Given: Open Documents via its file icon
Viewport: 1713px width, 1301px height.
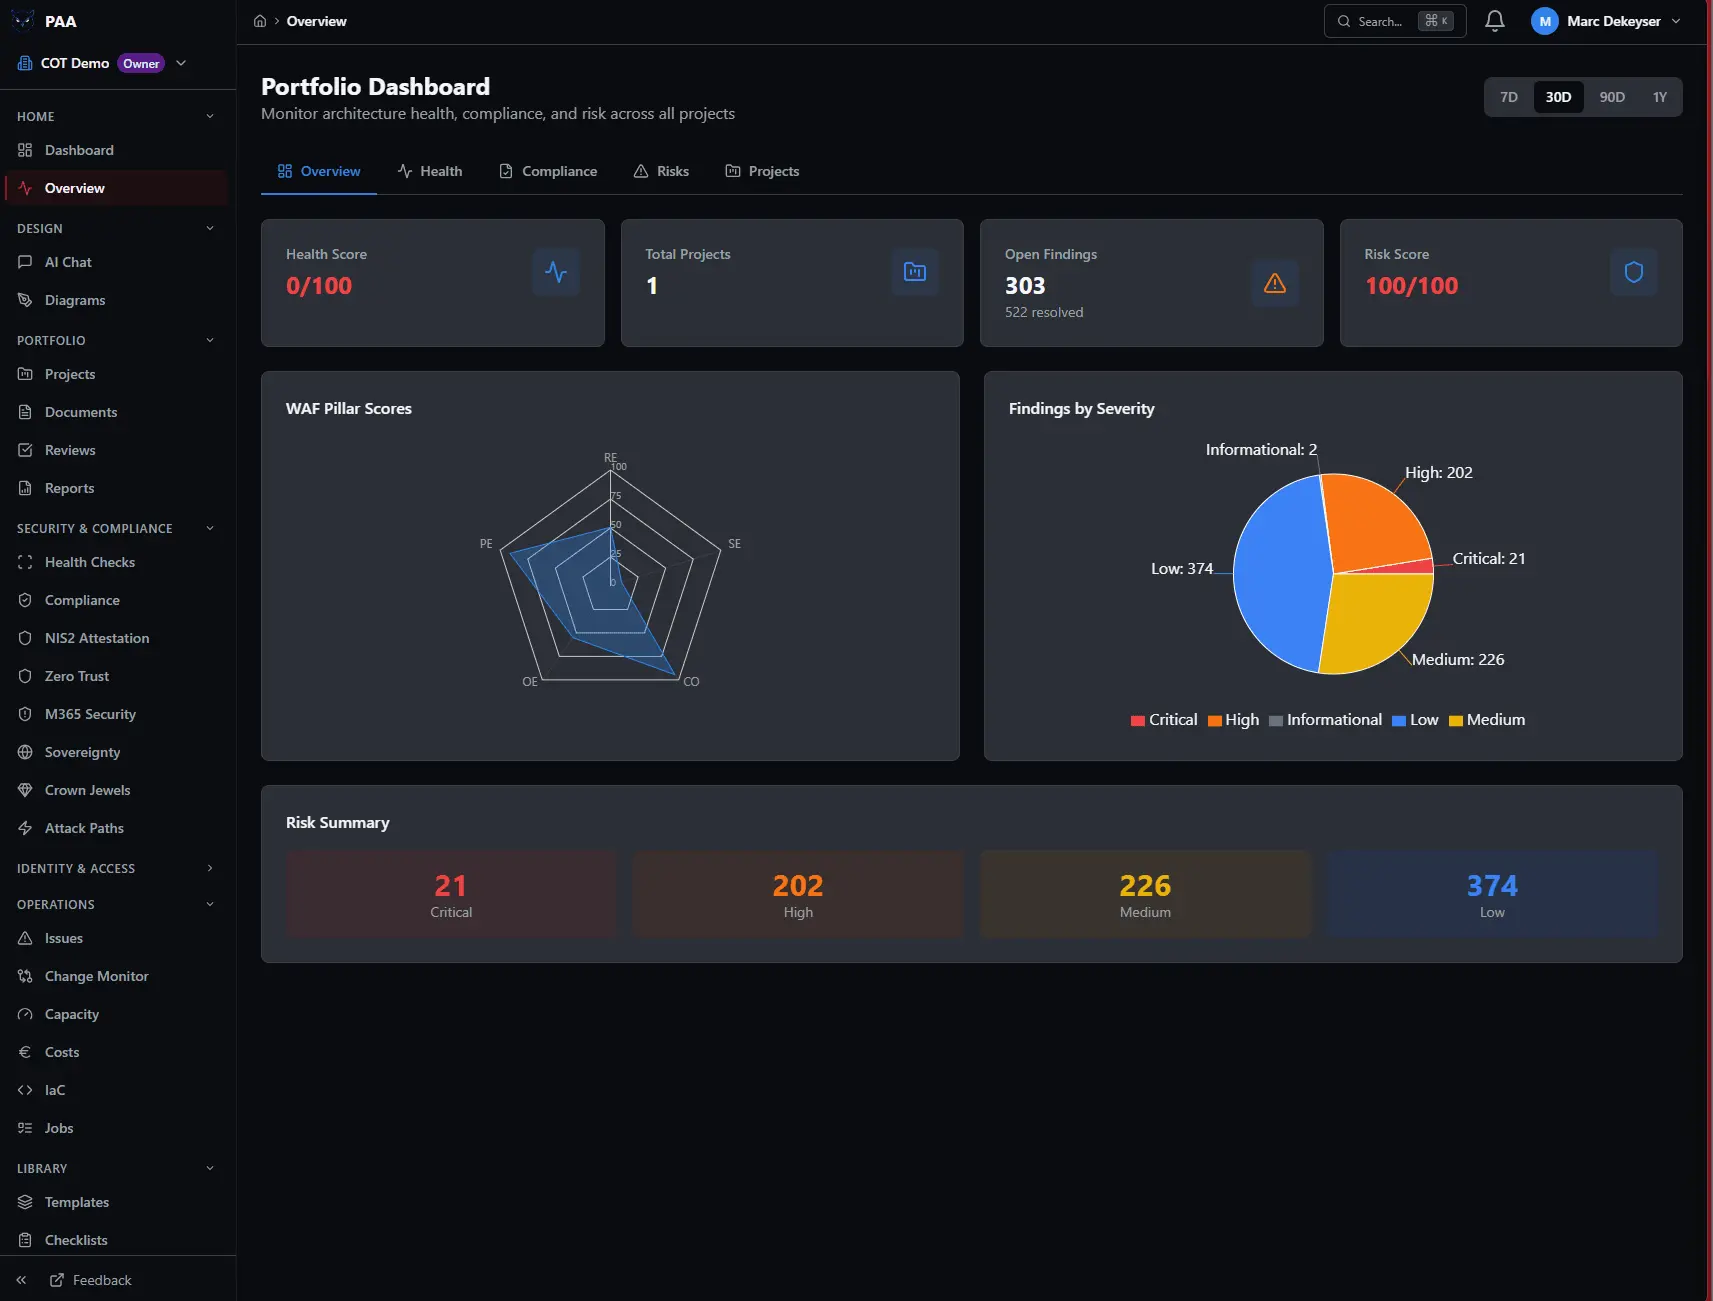Looking at the screenshot, I should pyautogui.click(x=25, y=412).
